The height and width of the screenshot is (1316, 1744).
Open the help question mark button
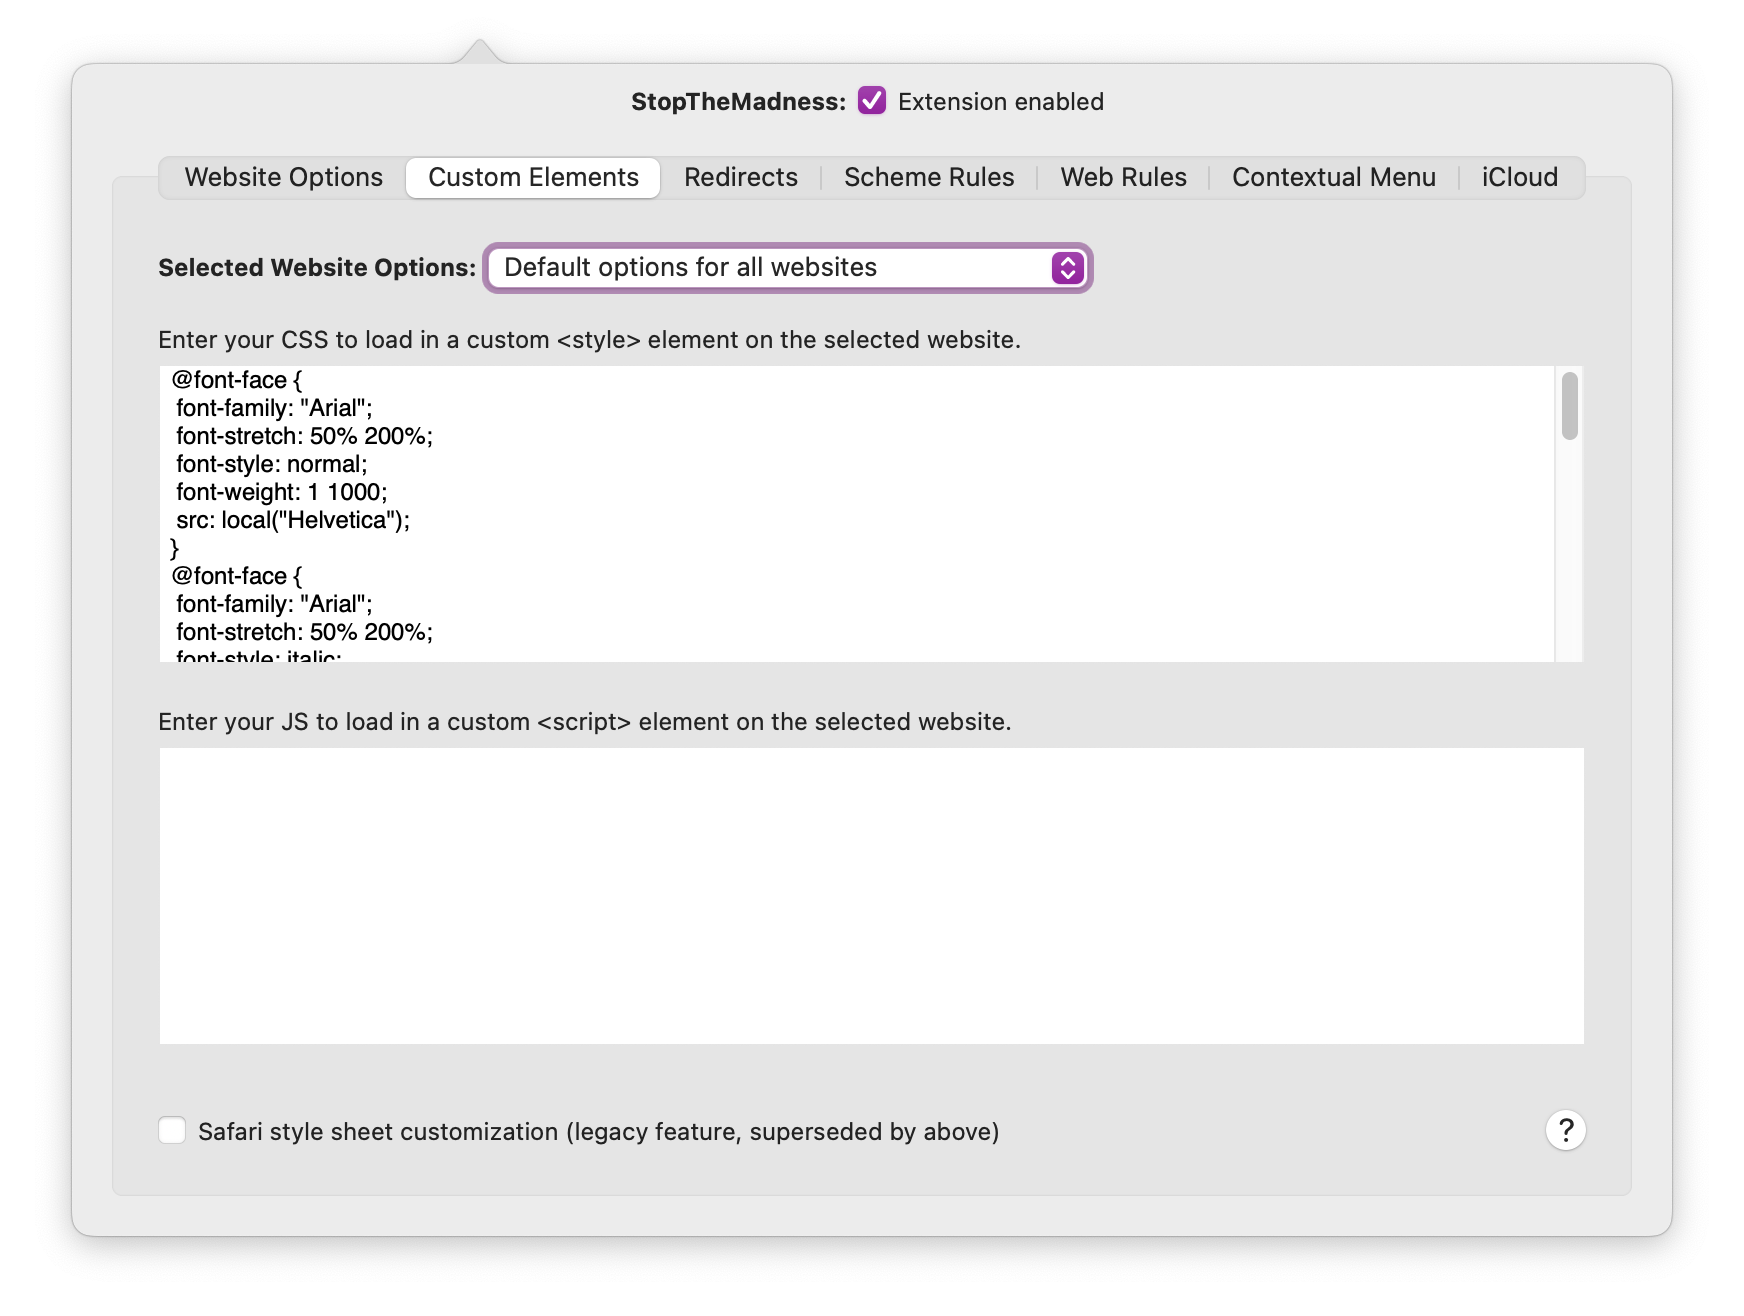(1565, 1130)
